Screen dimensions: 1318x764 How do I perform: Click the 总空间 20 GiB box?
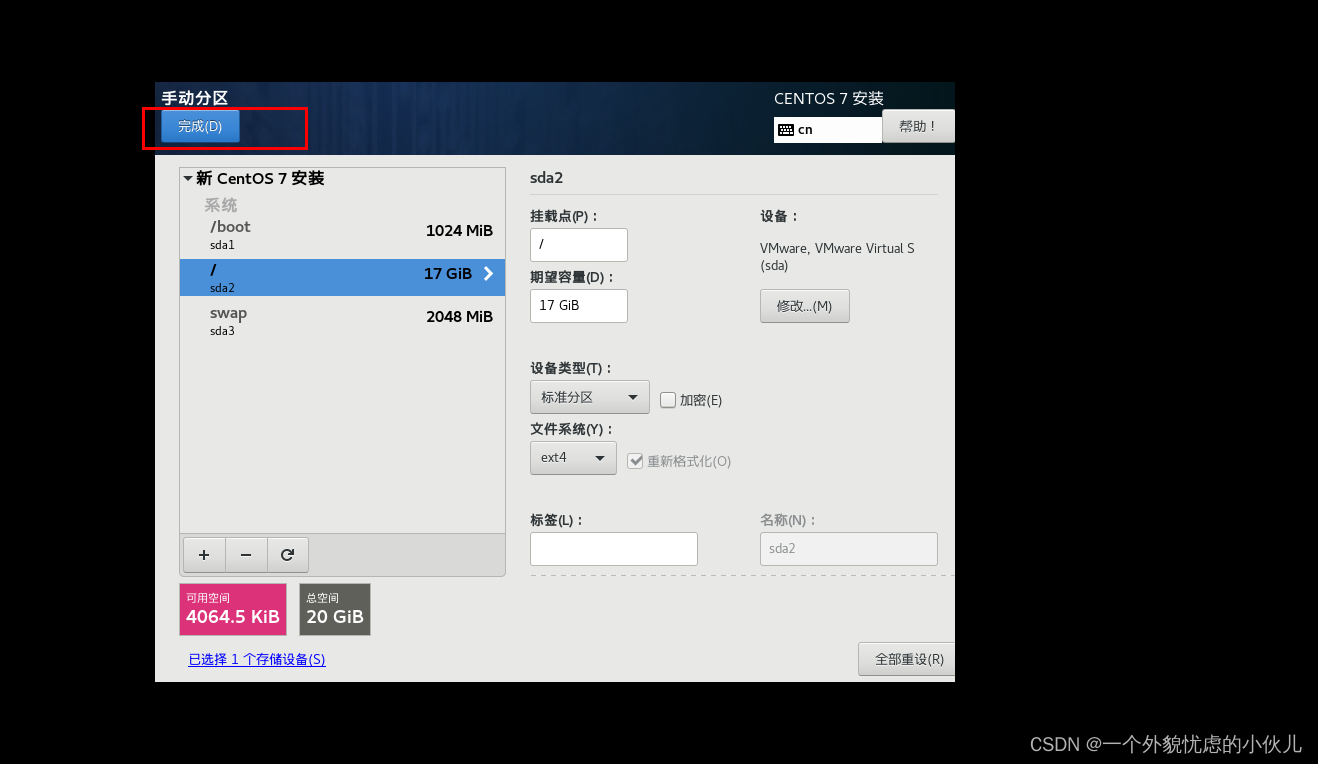click(335, 610)
